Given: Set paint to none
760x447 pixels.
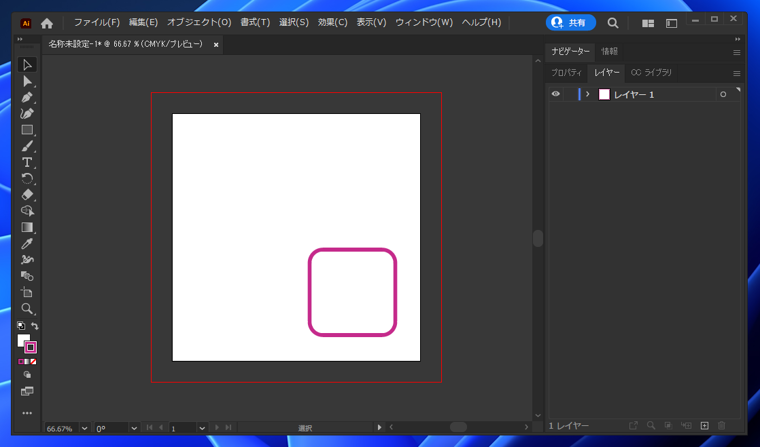Looking at the screenshot, I should click(33, 362).
